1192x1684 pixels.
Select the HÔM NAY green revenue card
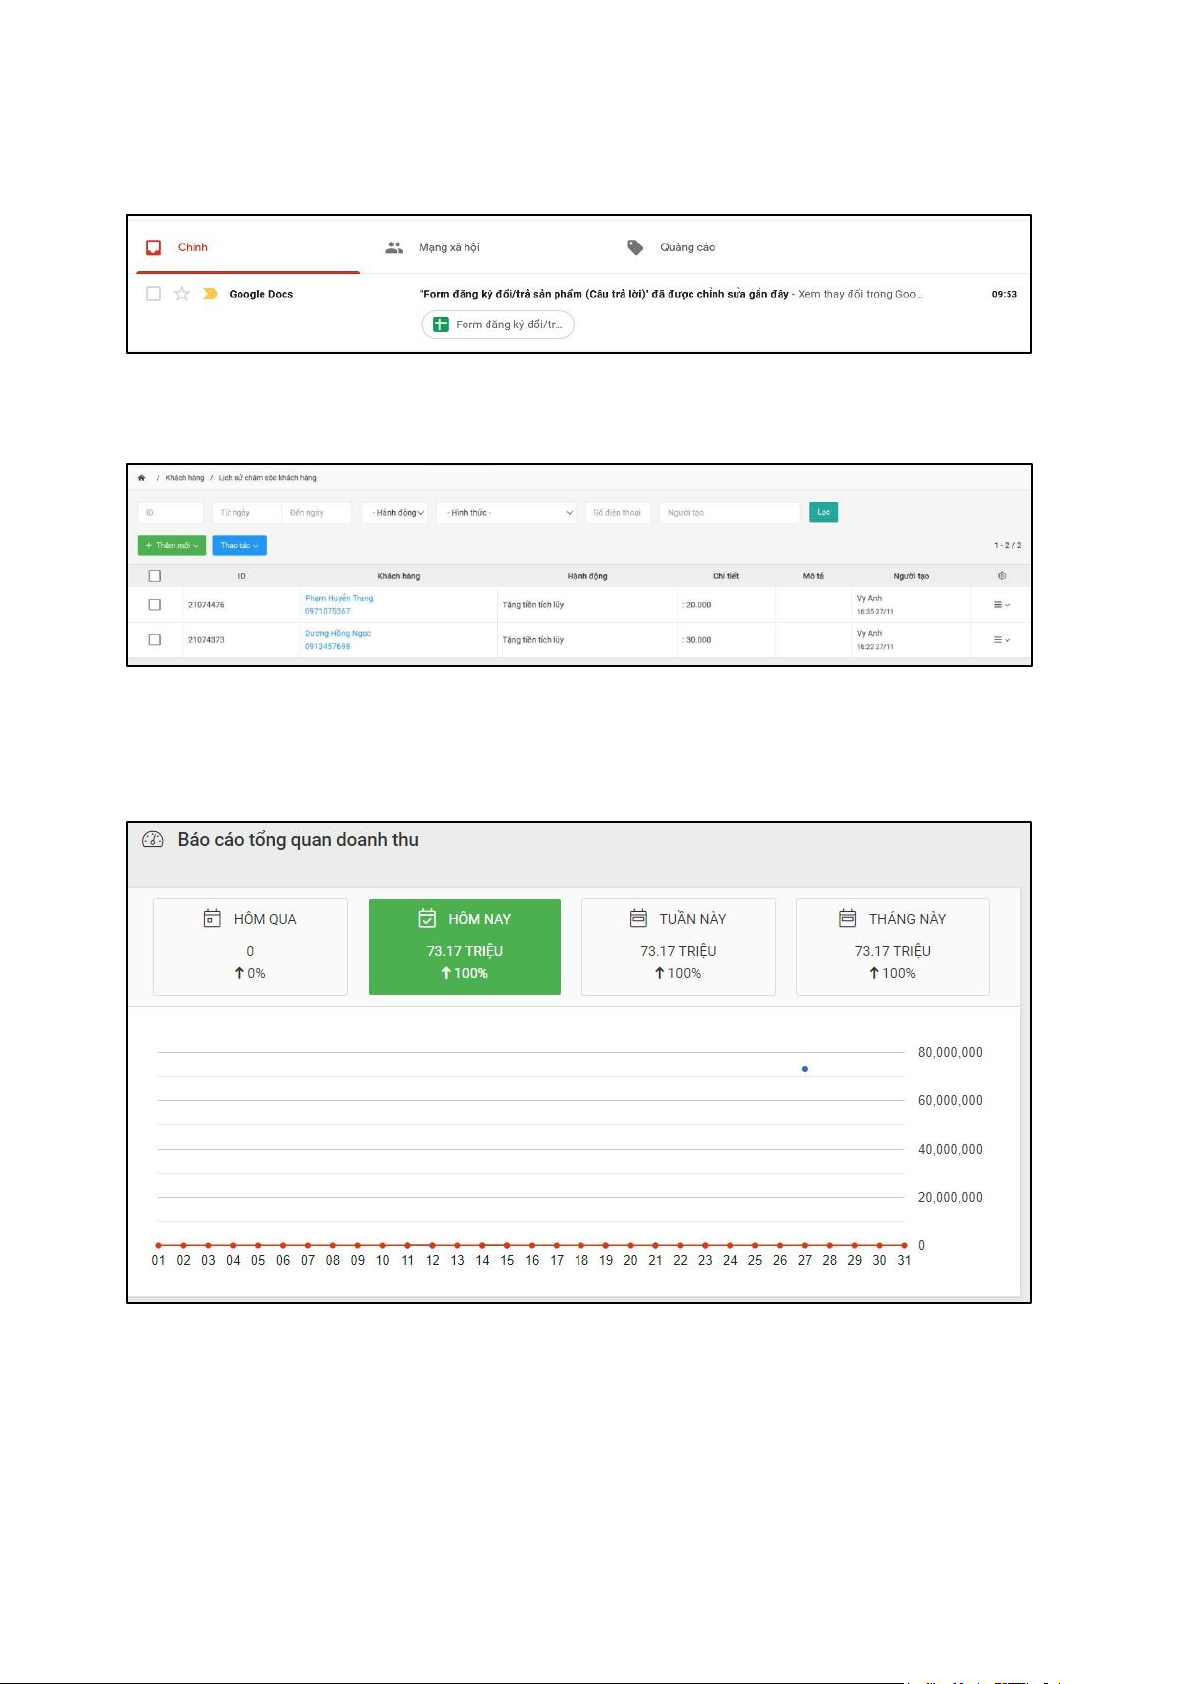[x=465, y=947]
